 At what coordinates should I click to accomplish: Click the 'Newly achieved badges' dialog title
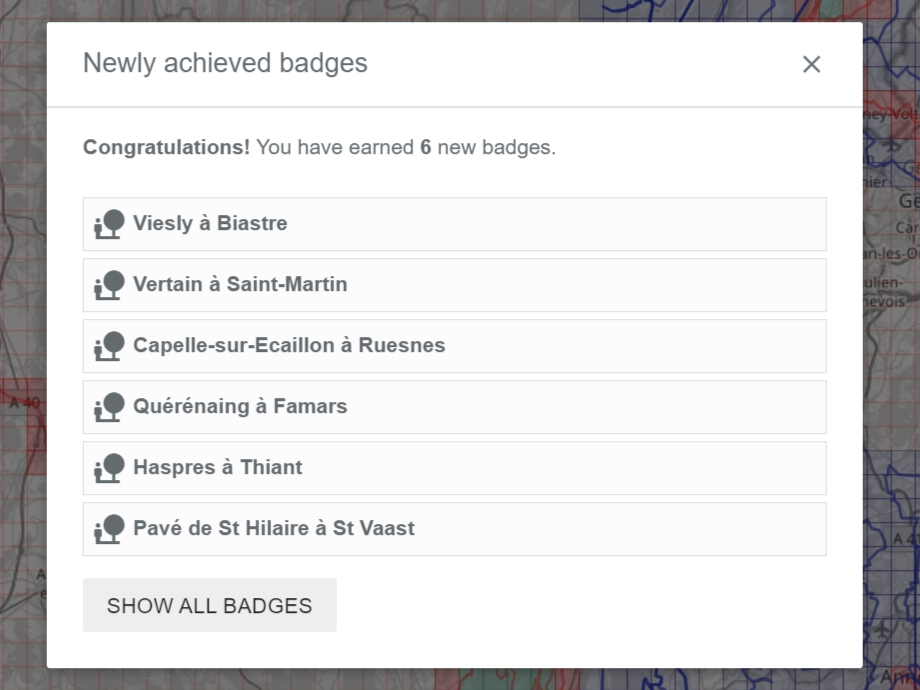coord(225,63)
